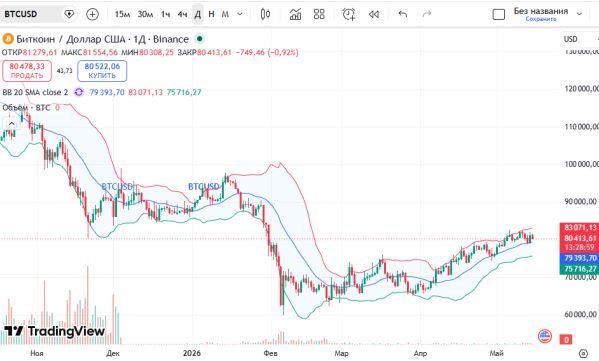This screenshot has width=599, height=361.
Task: Open the candlestick chart type selector
Action: [265, 14]
